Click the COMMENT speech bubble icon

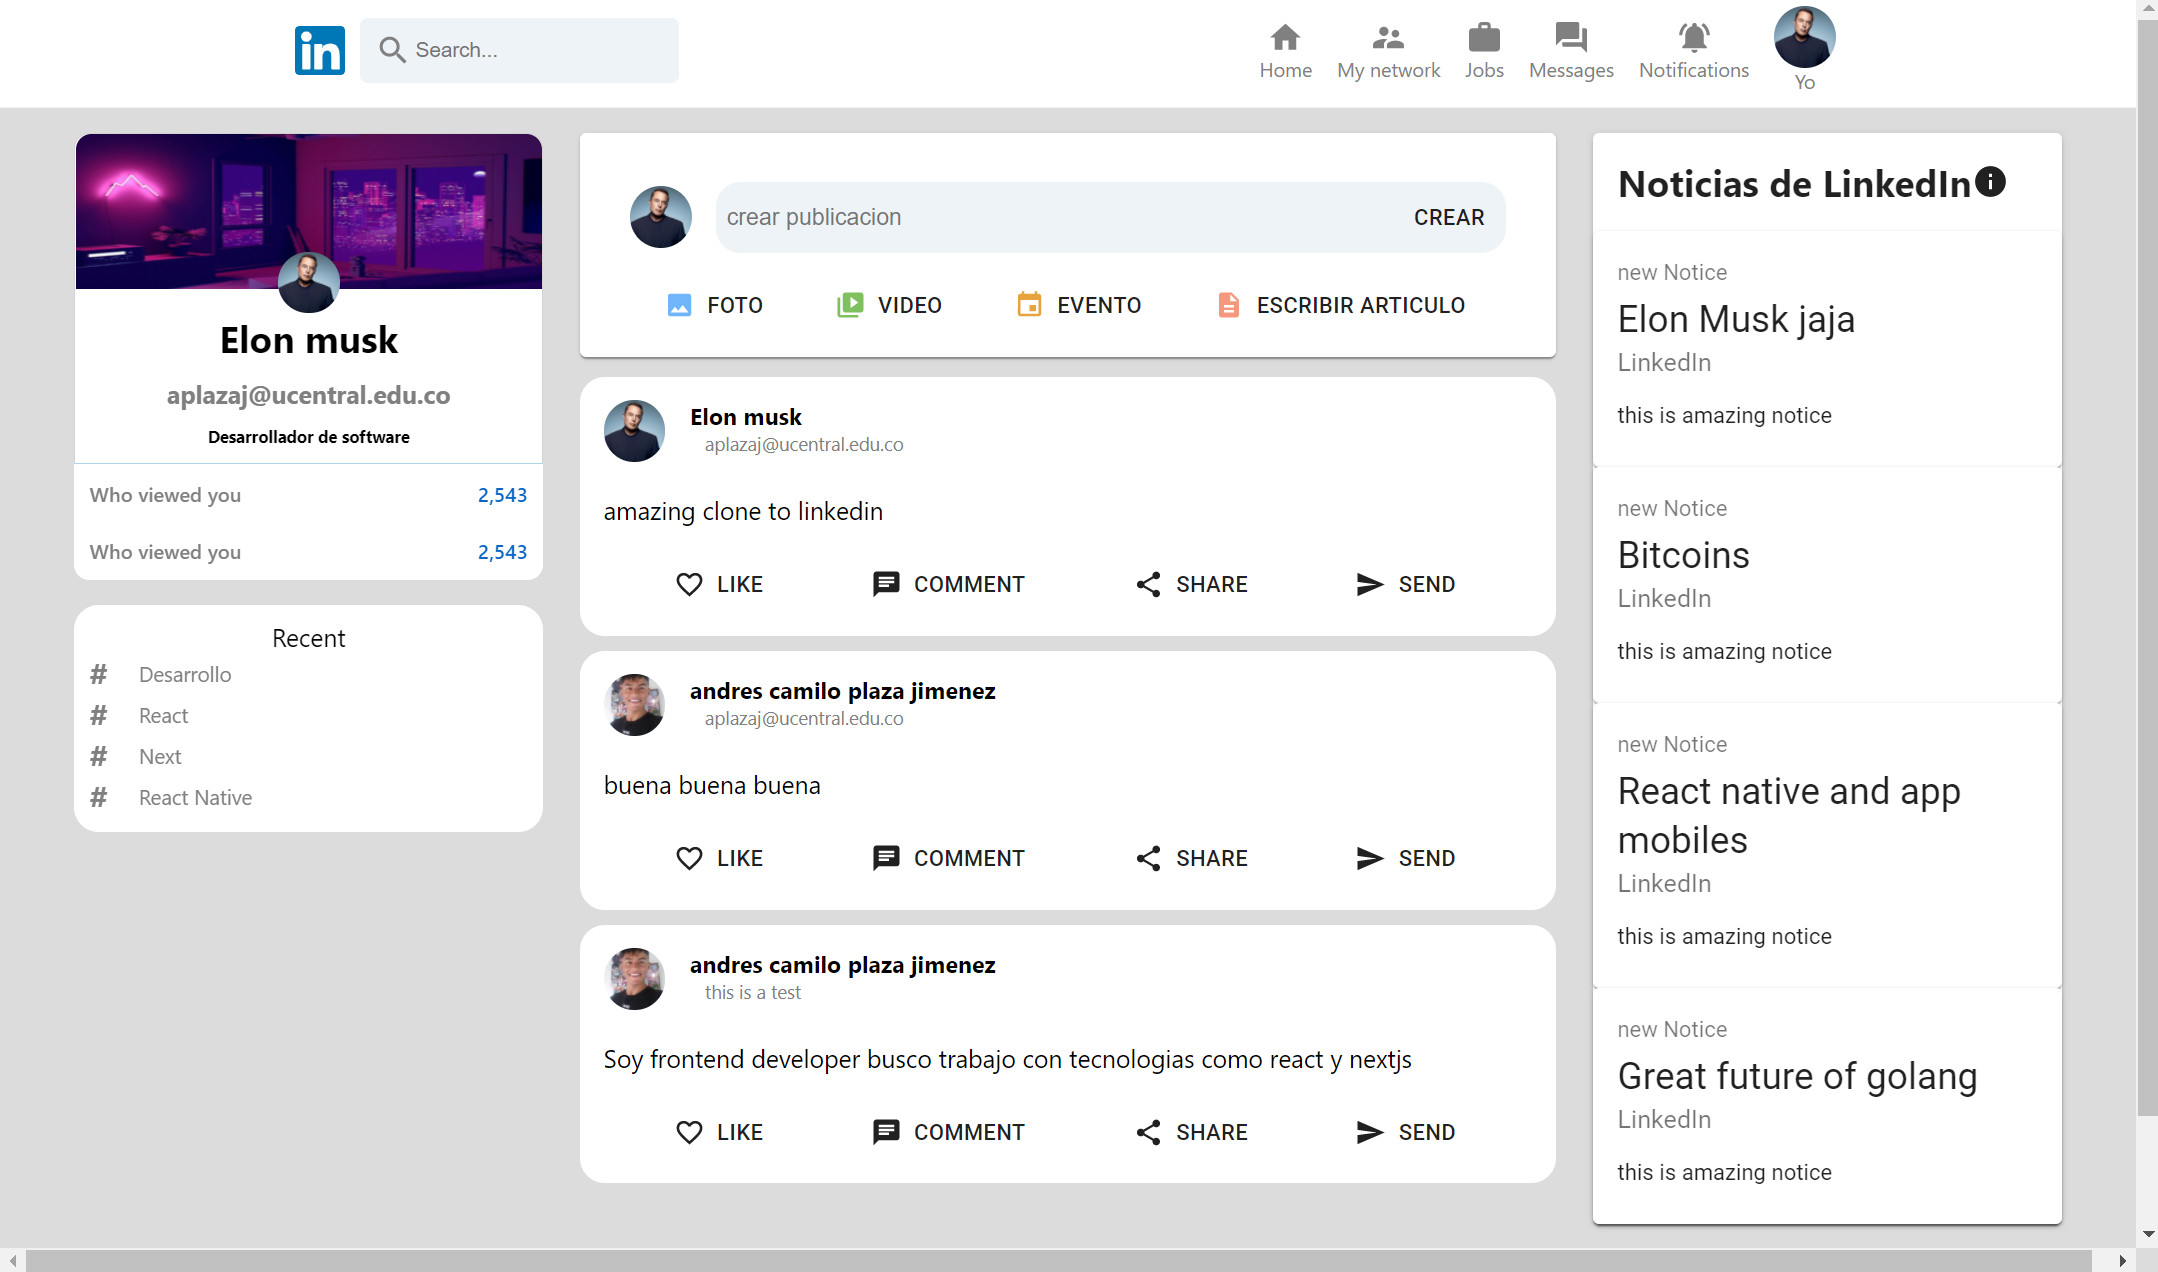pyautogui.click(x=883, y=583)
